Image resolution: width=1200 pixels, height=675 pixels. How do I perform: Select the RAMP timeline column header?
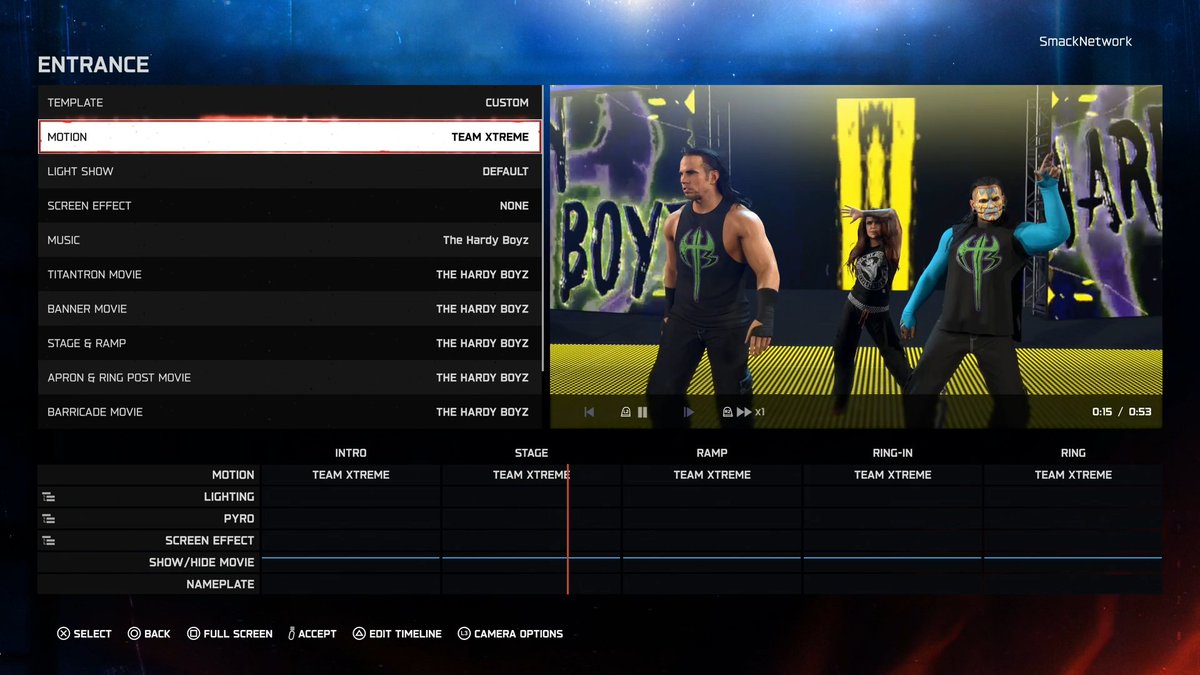point(712,453)
